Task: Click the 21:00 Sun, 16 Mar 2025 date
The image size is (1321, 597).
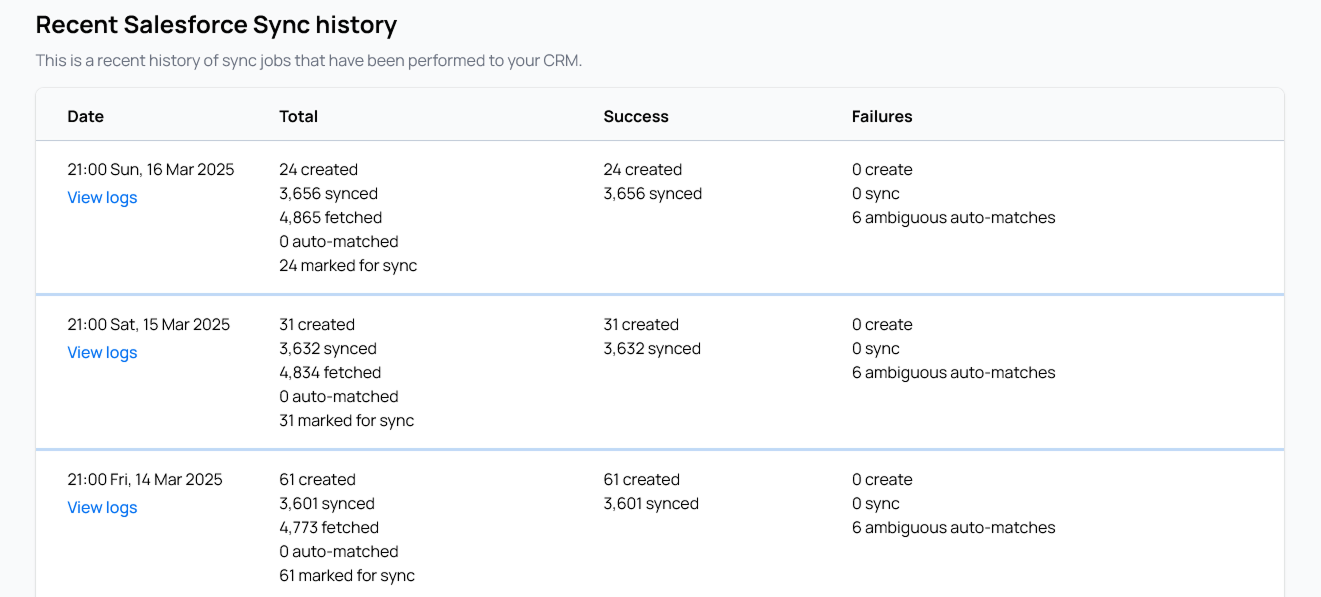Action: tap(151, 170)
